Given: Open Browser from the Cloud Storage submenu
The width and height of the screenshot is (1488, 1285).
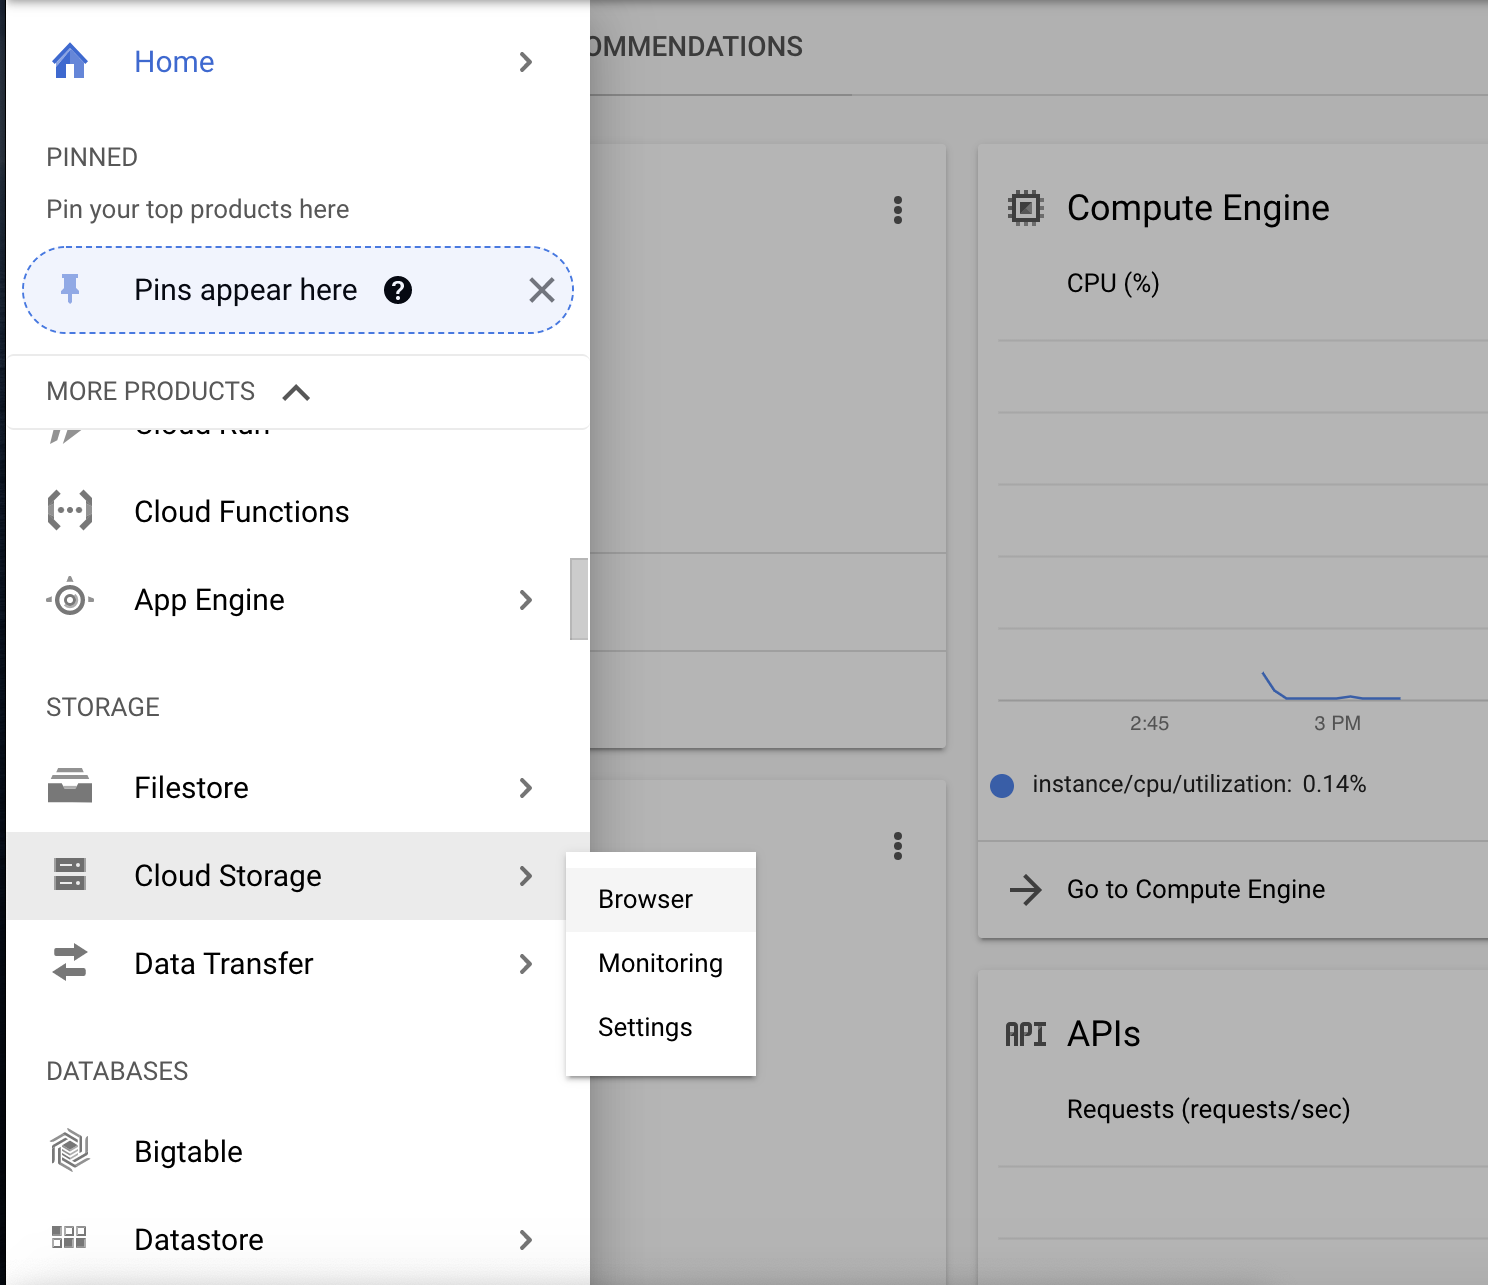Looking at the screenshot, I should pos(645,898).
